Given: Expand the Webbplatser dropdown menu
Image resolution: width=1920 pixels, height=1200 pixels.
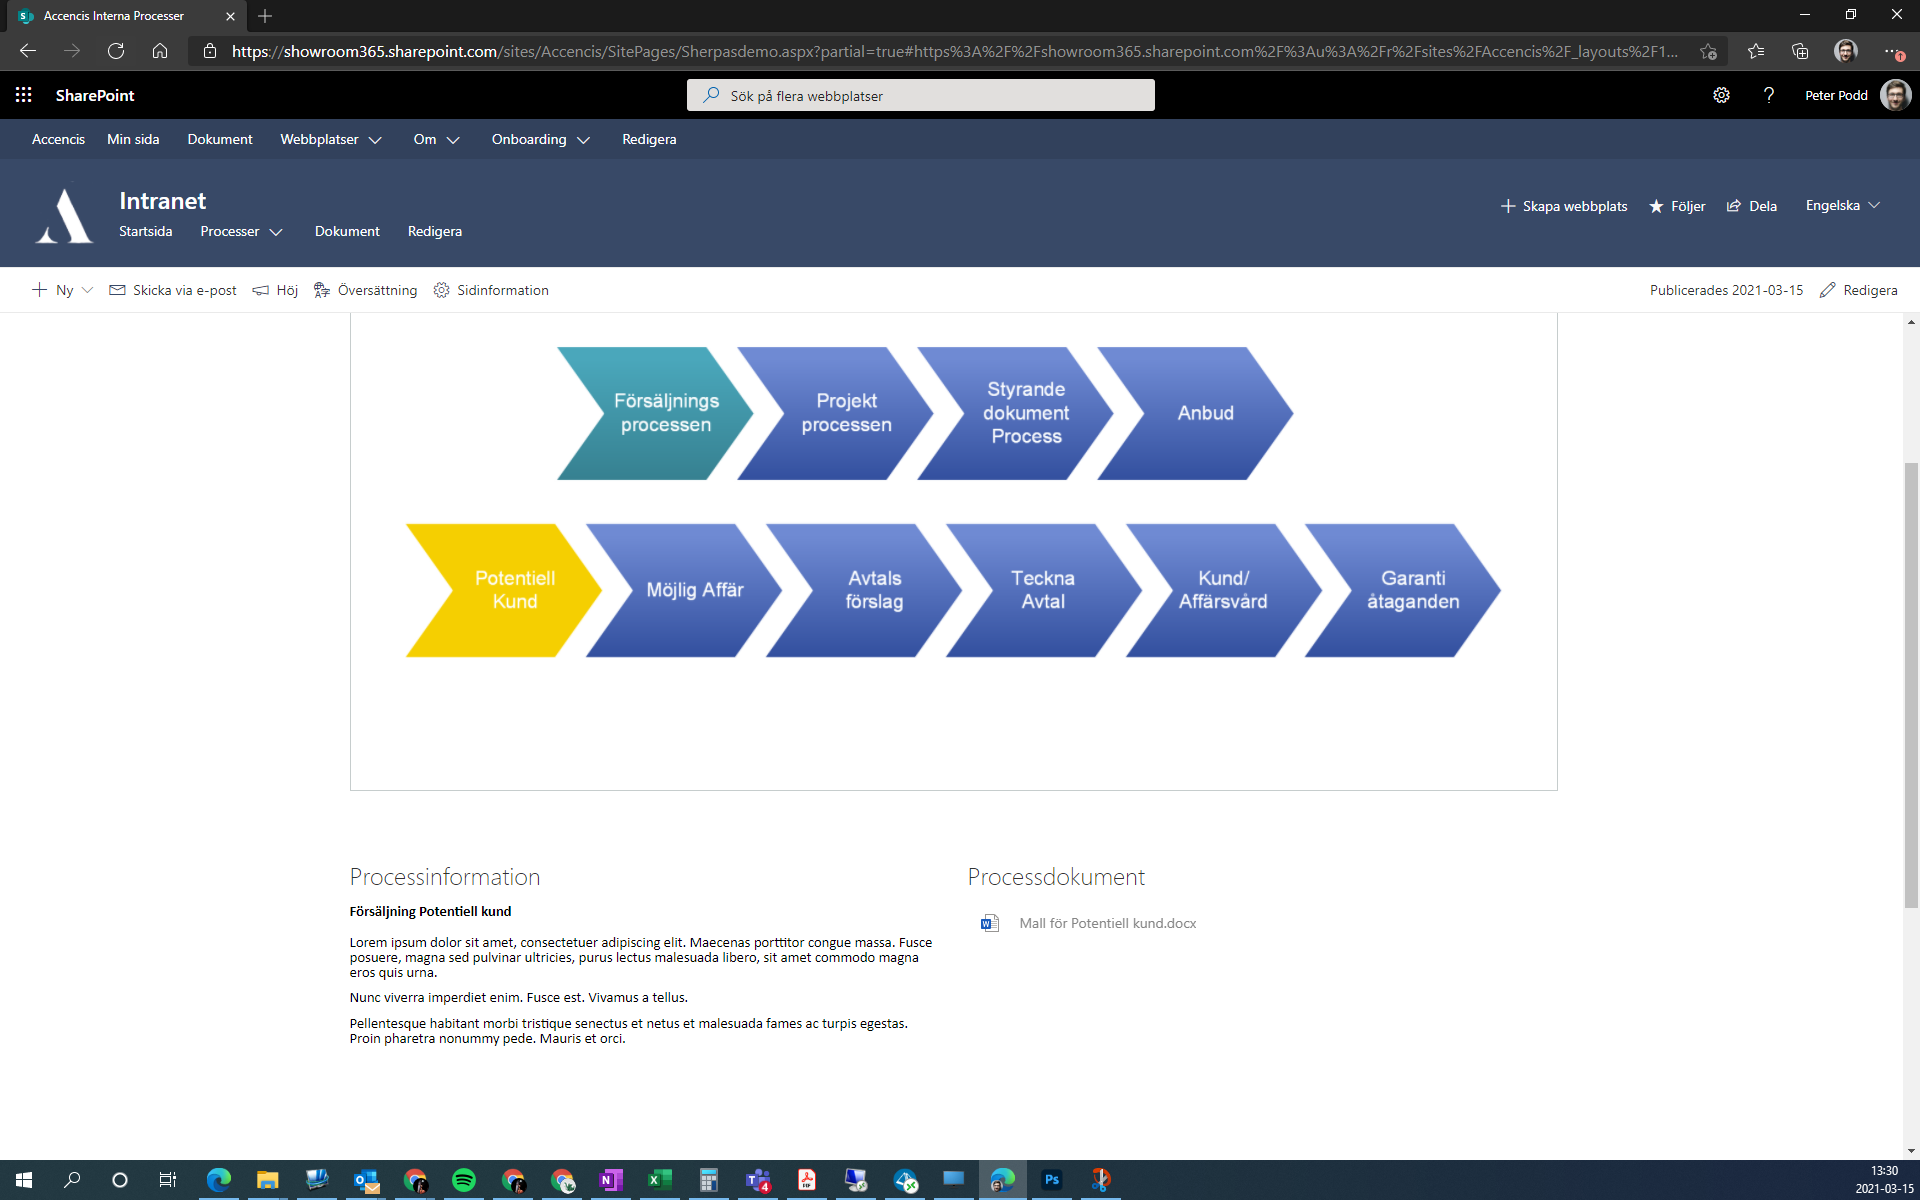Looking at the screenshot, I should point(330,139).
